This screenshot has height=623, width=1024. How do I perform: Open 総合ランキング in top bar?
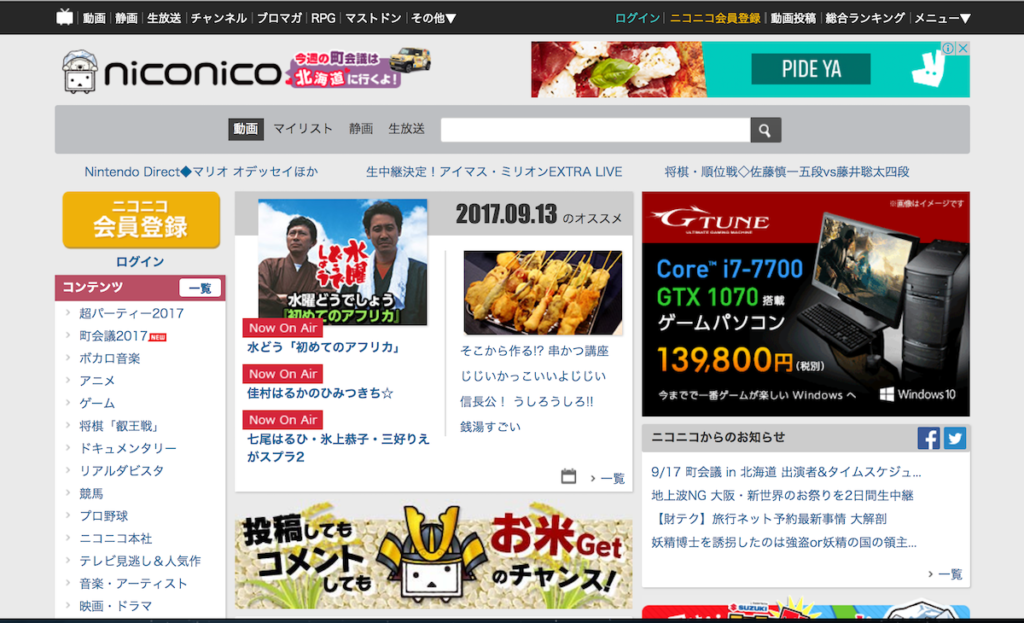[865, 18]
